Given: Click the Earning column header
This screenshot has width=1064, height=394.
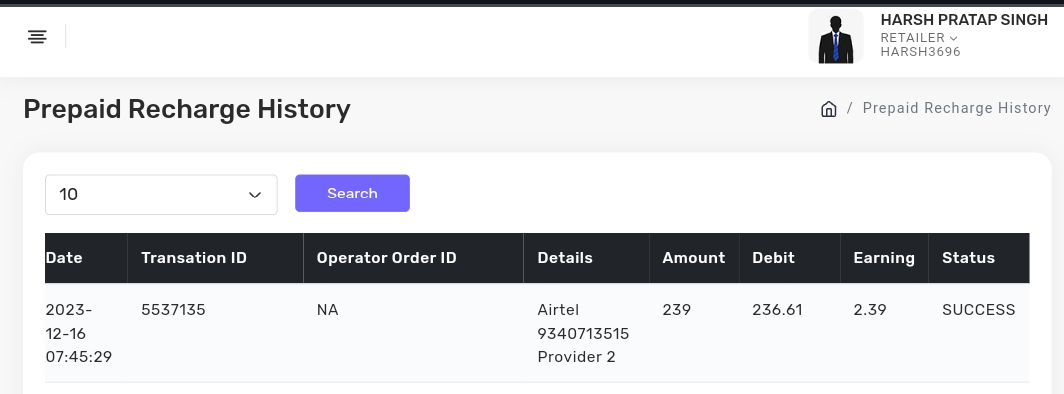Looking at the screenshot, I should [884, 258].
